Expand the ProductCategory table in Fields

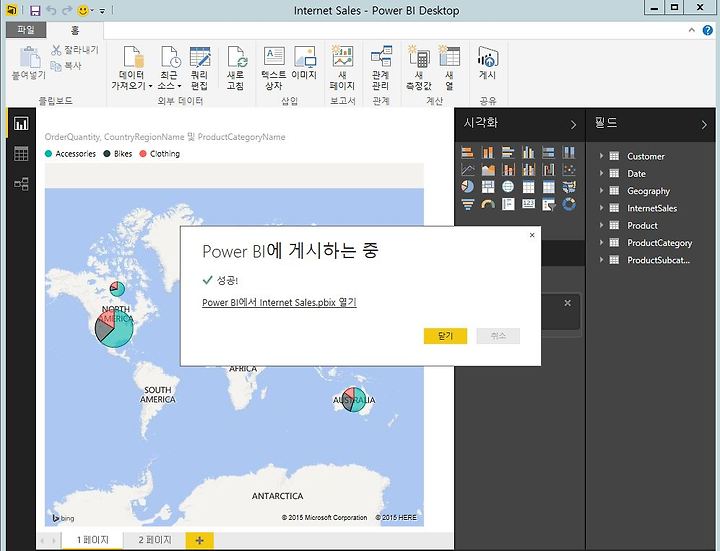(x=602, y=242)
